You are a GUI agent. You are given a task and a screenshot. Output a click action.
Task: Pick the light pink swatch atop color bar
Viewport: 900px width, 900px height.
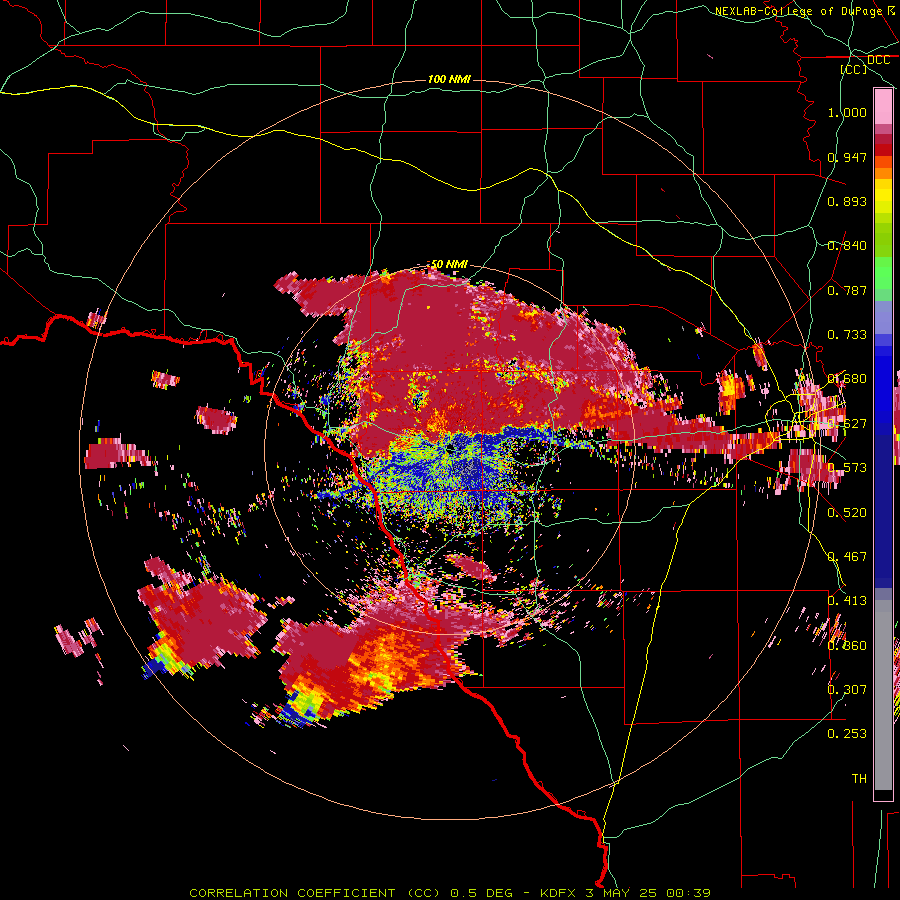(883, 106)
